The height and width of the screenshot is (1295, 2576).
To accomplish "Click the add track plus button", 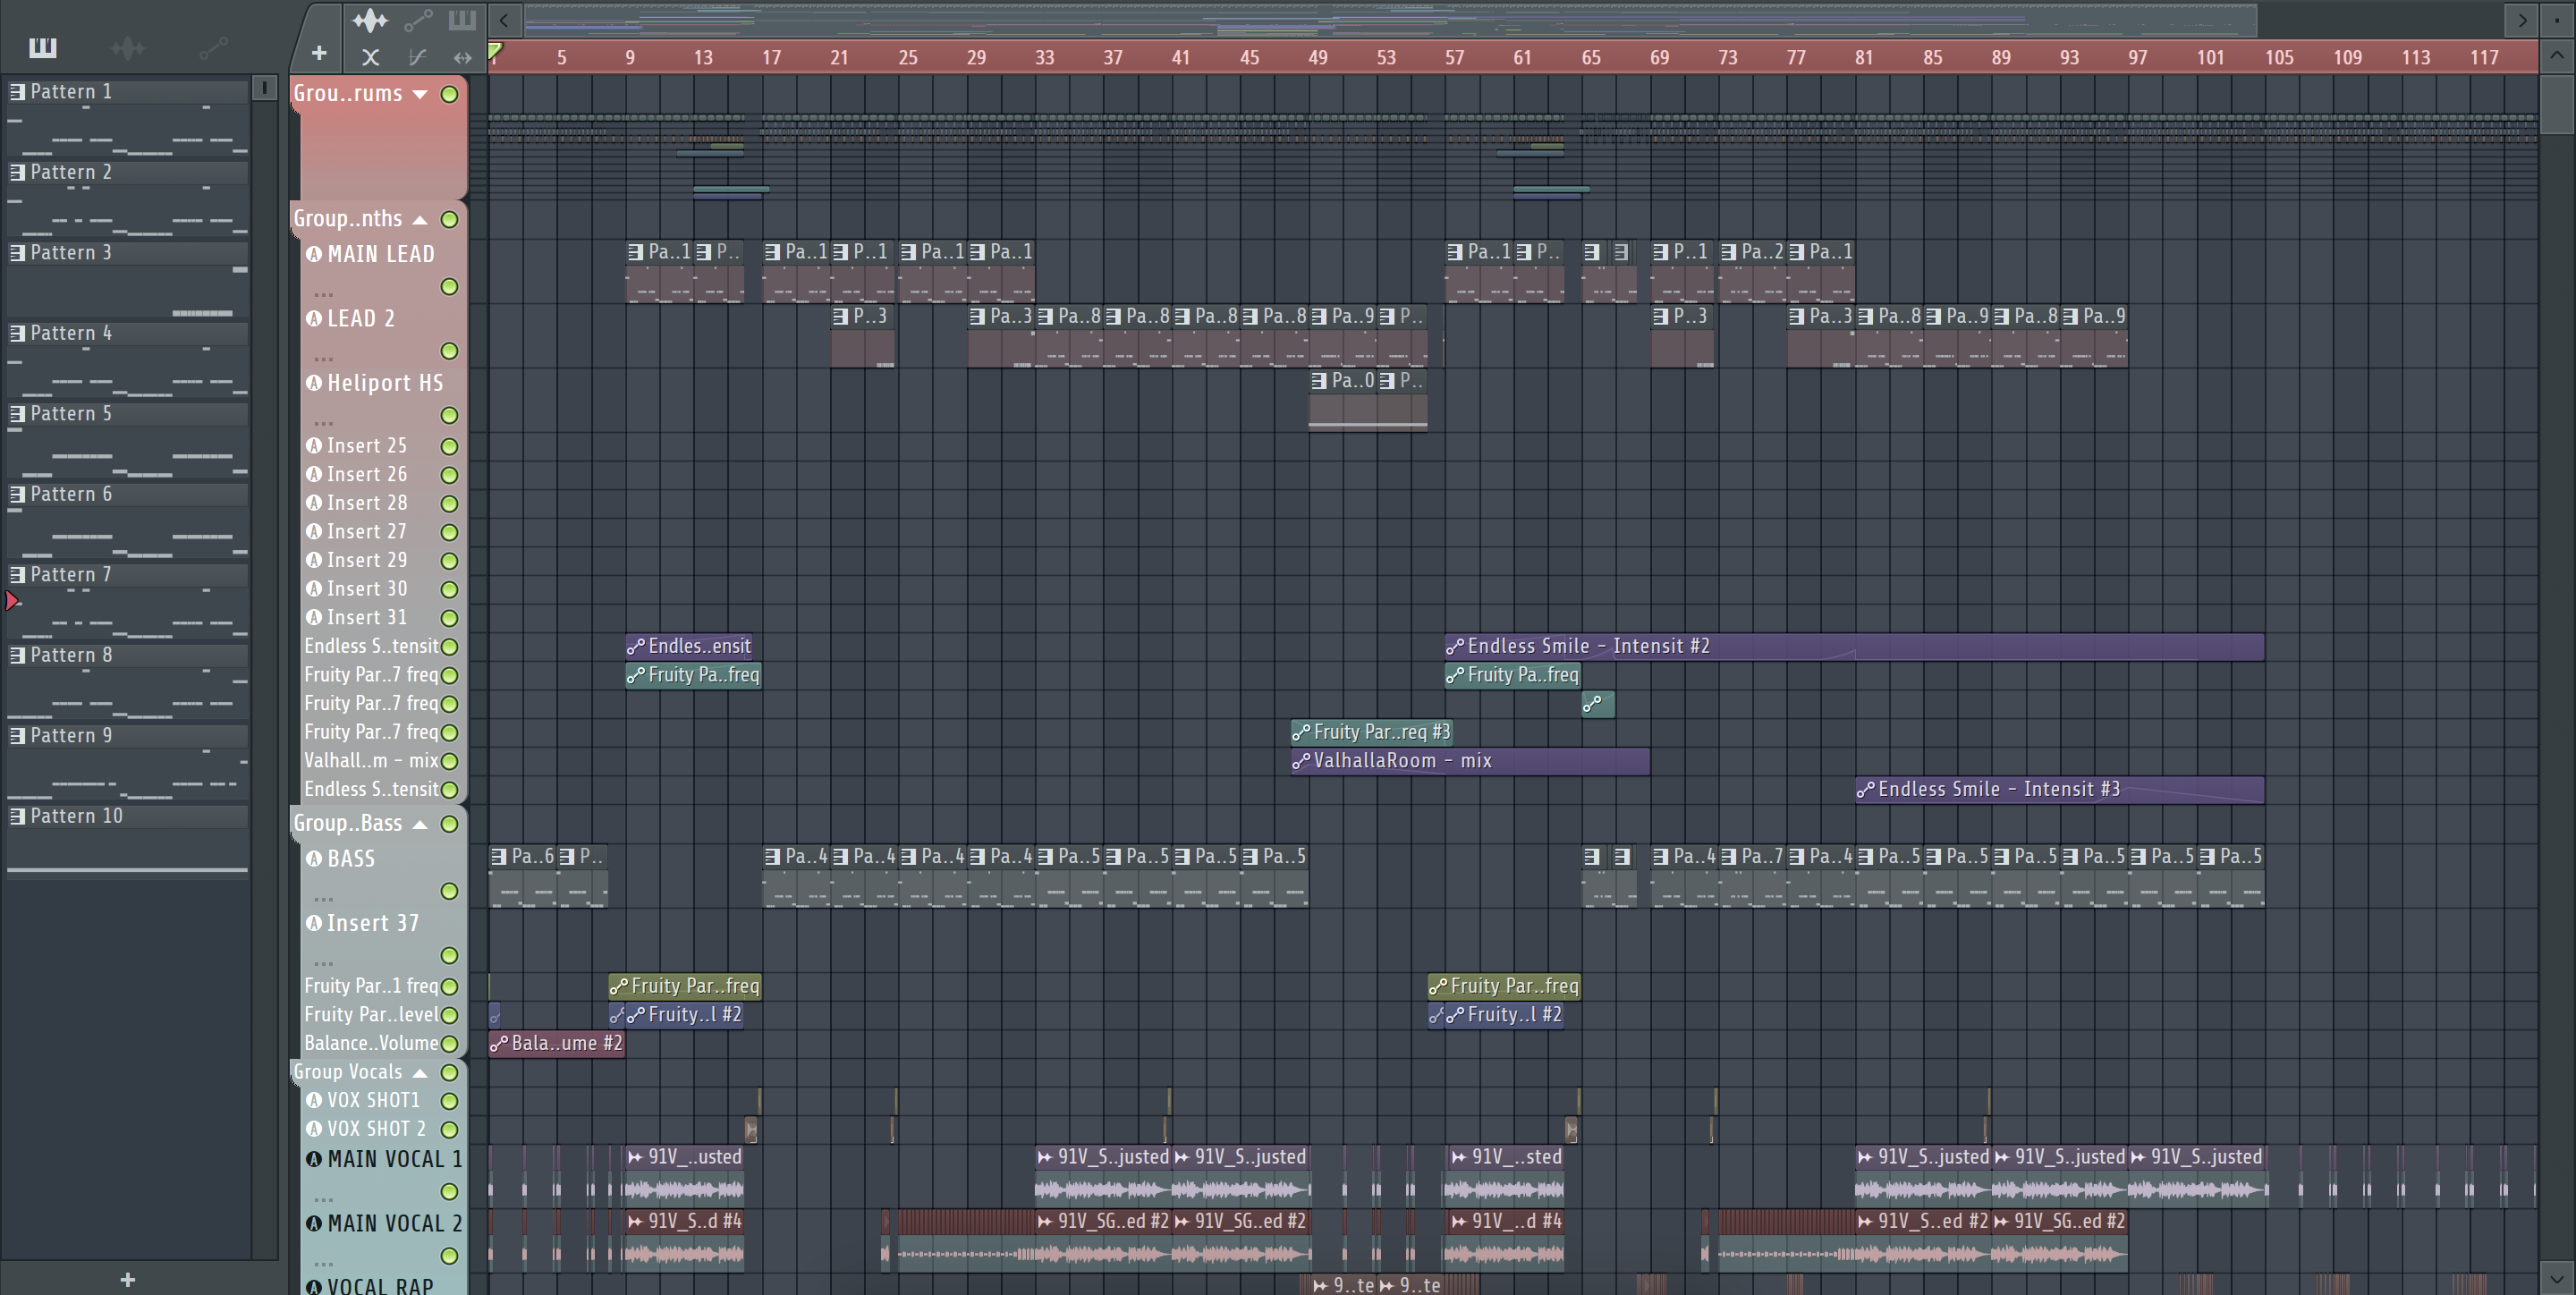I will pyautogui.click(x=319, y=53).
